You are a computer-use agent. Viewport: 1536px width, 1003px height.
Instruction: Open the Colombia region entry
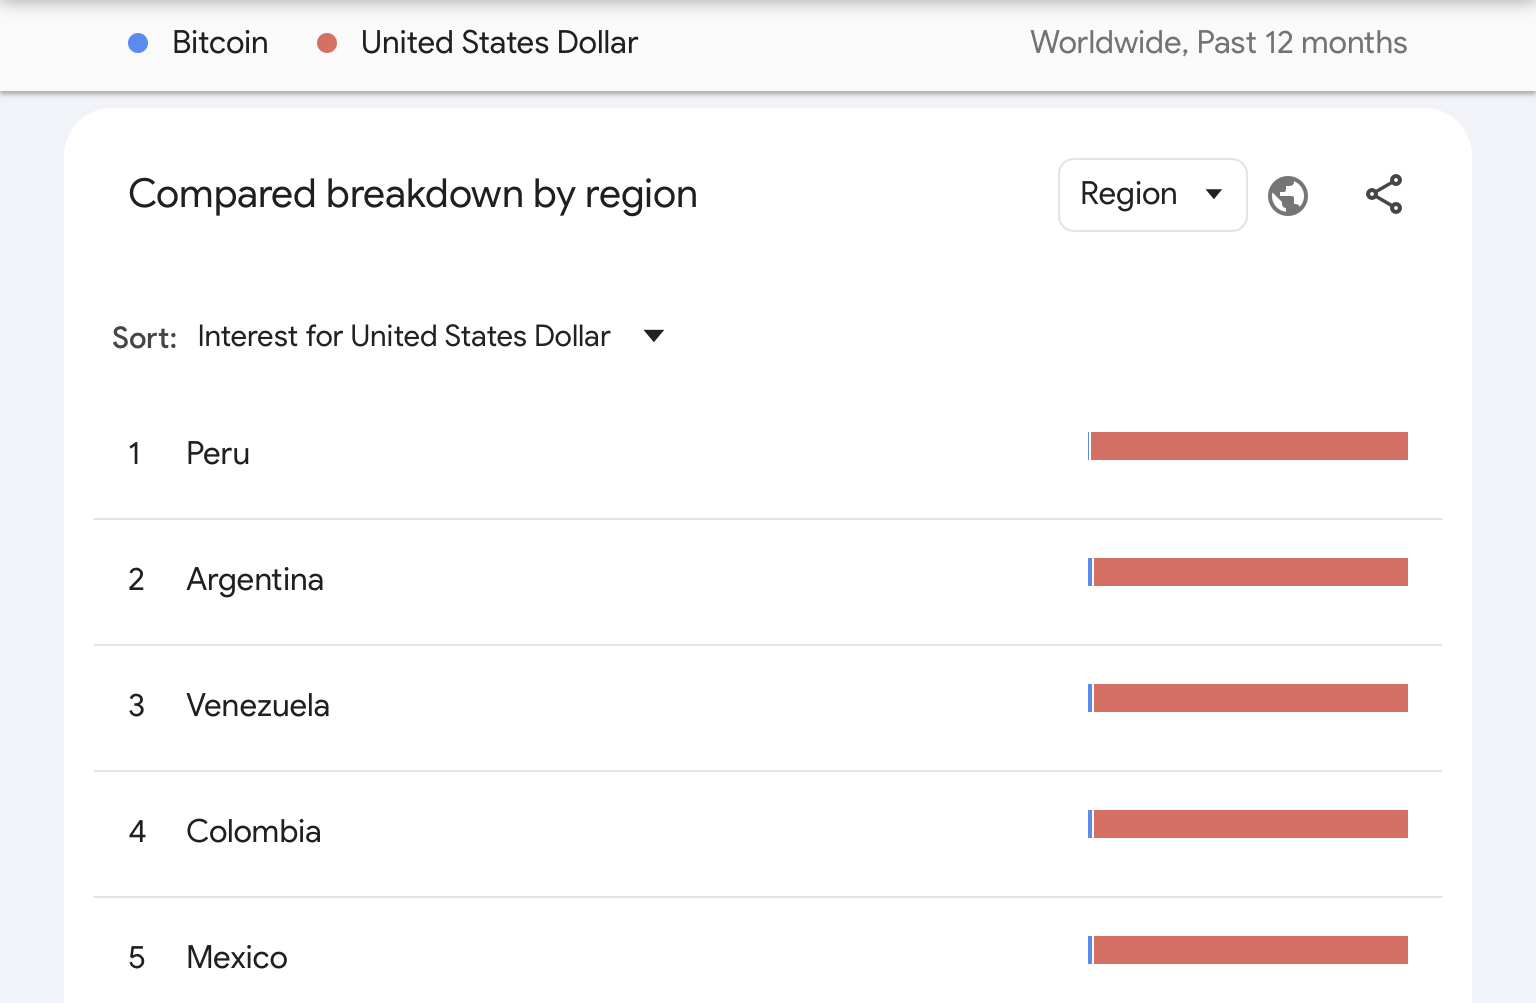(x=254, y=832)
